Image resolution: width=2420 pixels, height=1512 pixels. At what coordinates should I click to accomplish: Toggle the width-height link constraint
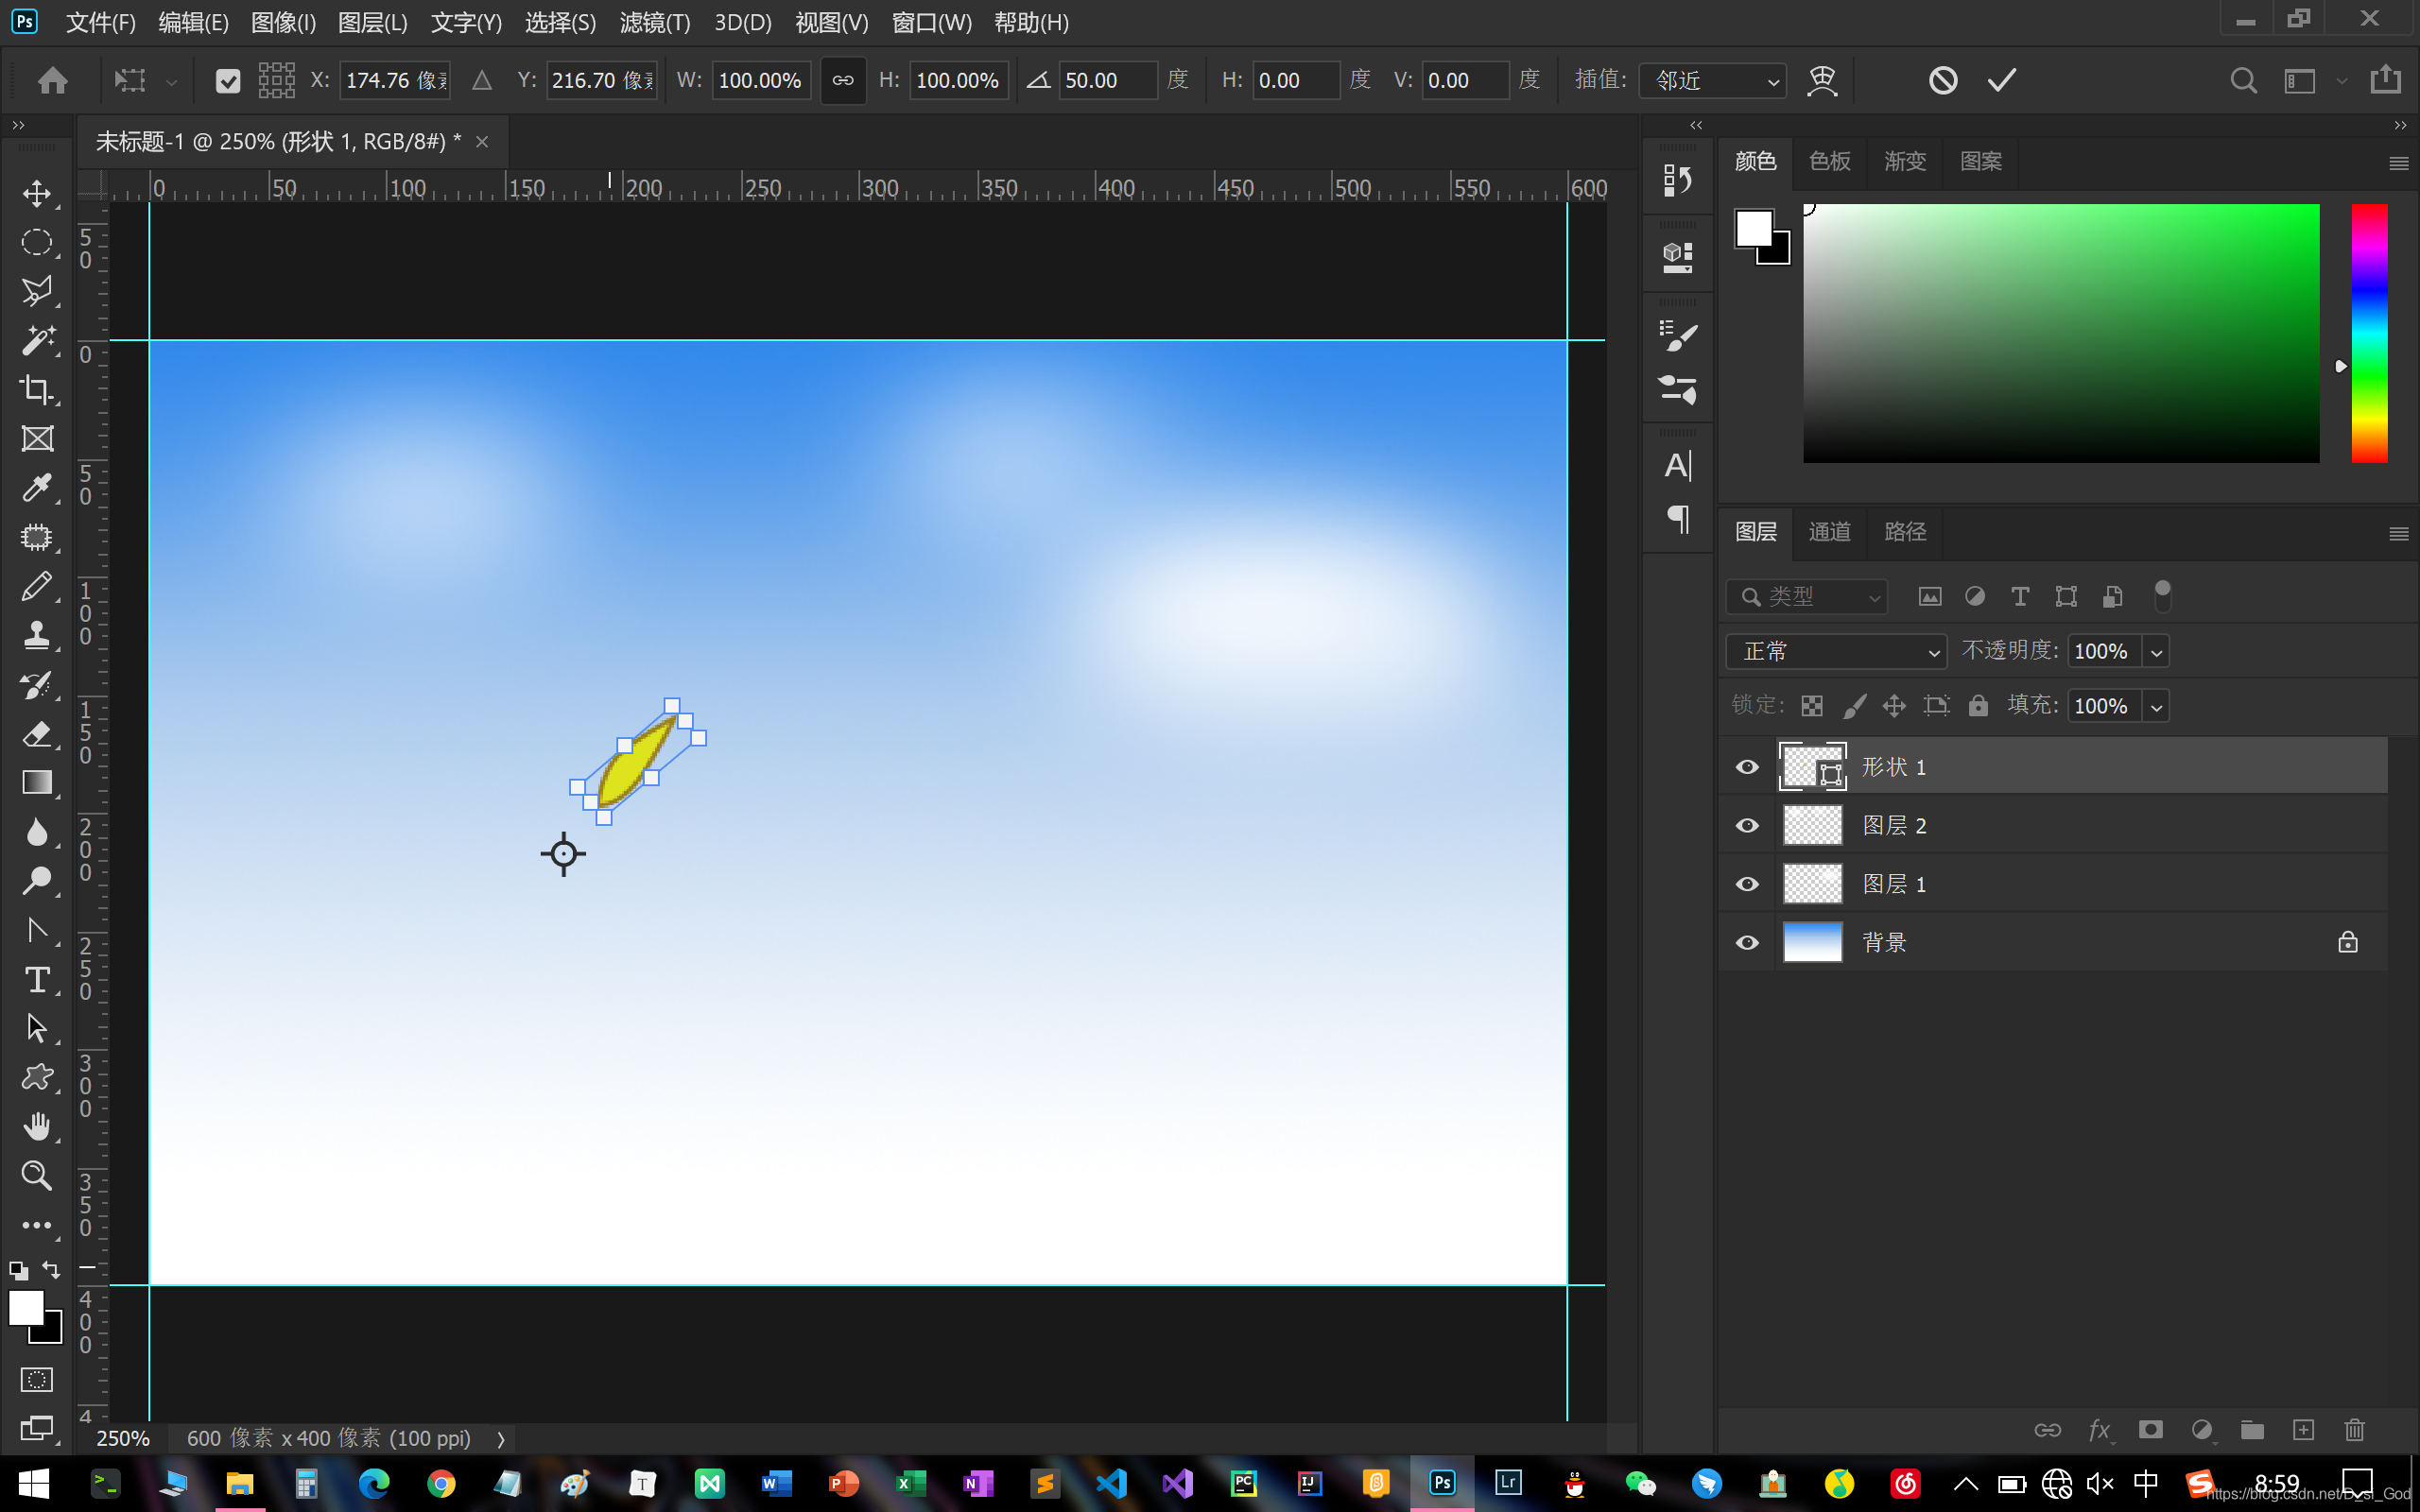843,81
